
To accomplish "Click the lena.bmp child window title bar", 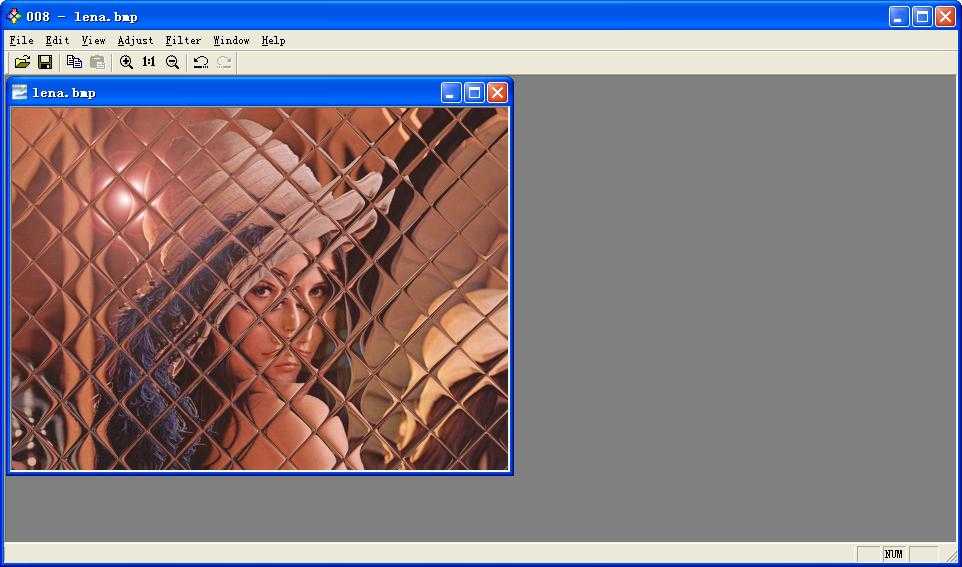I will coord(260,93).
